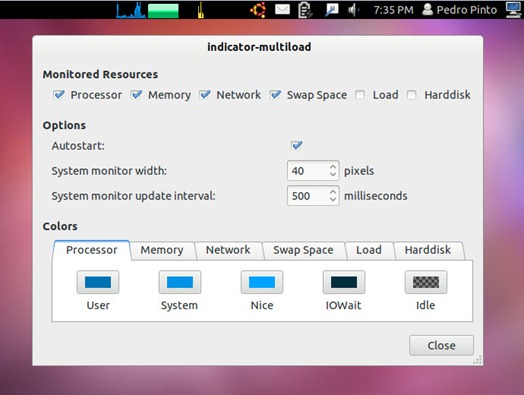Click the "Monitored Resources" heading
The width and height of the screenshot is (524, 395).
point(100,74)
